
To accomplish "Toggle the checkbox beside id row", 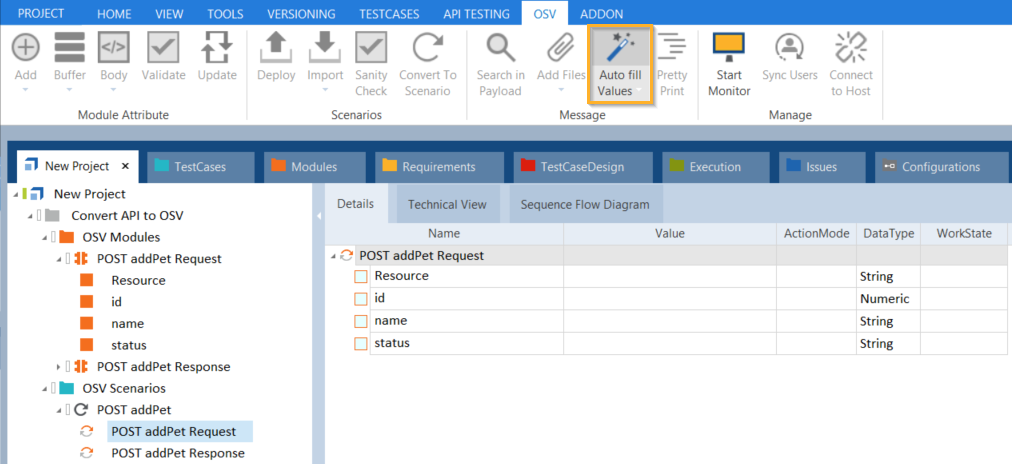I will point(361,299).
